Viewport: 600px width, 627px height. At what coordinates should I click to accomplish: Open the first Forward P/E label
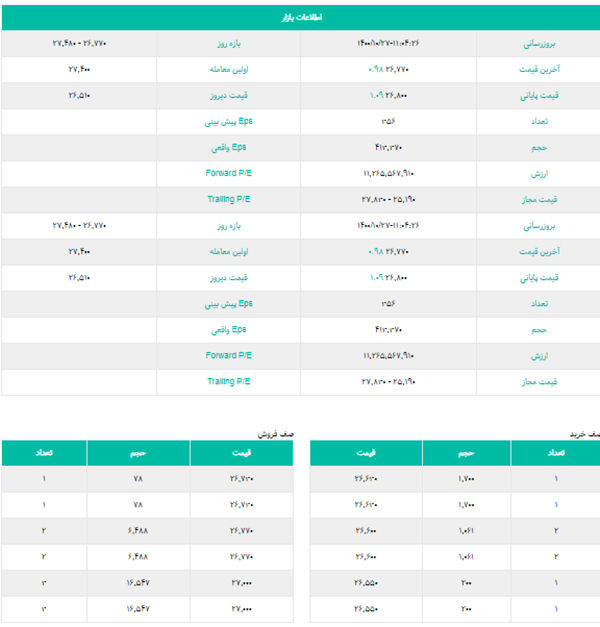pyautogui.click(x=229, y=173)
